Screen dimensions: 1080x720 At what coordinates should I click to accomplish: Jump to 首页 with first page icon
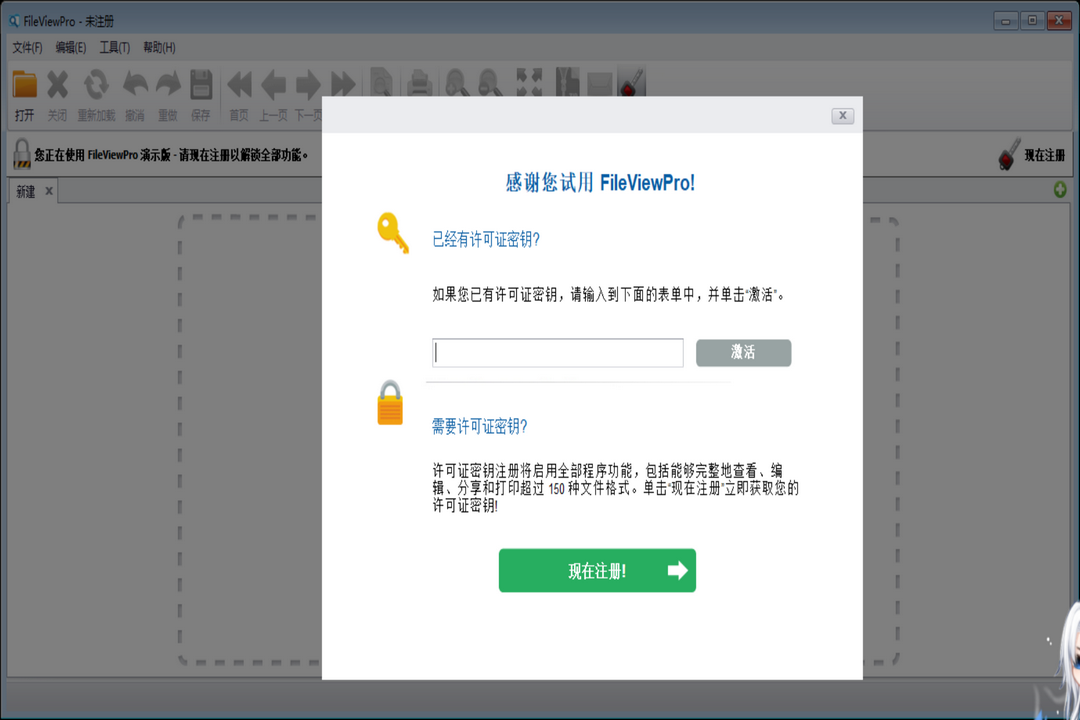pos(239,85)
